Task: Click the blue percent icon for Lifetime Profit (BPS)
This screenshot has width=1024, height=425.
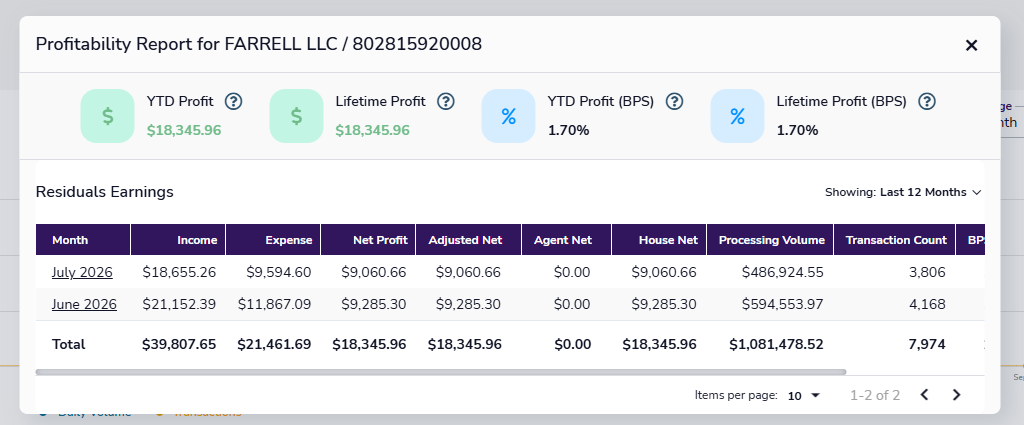Action: point(737,116)
